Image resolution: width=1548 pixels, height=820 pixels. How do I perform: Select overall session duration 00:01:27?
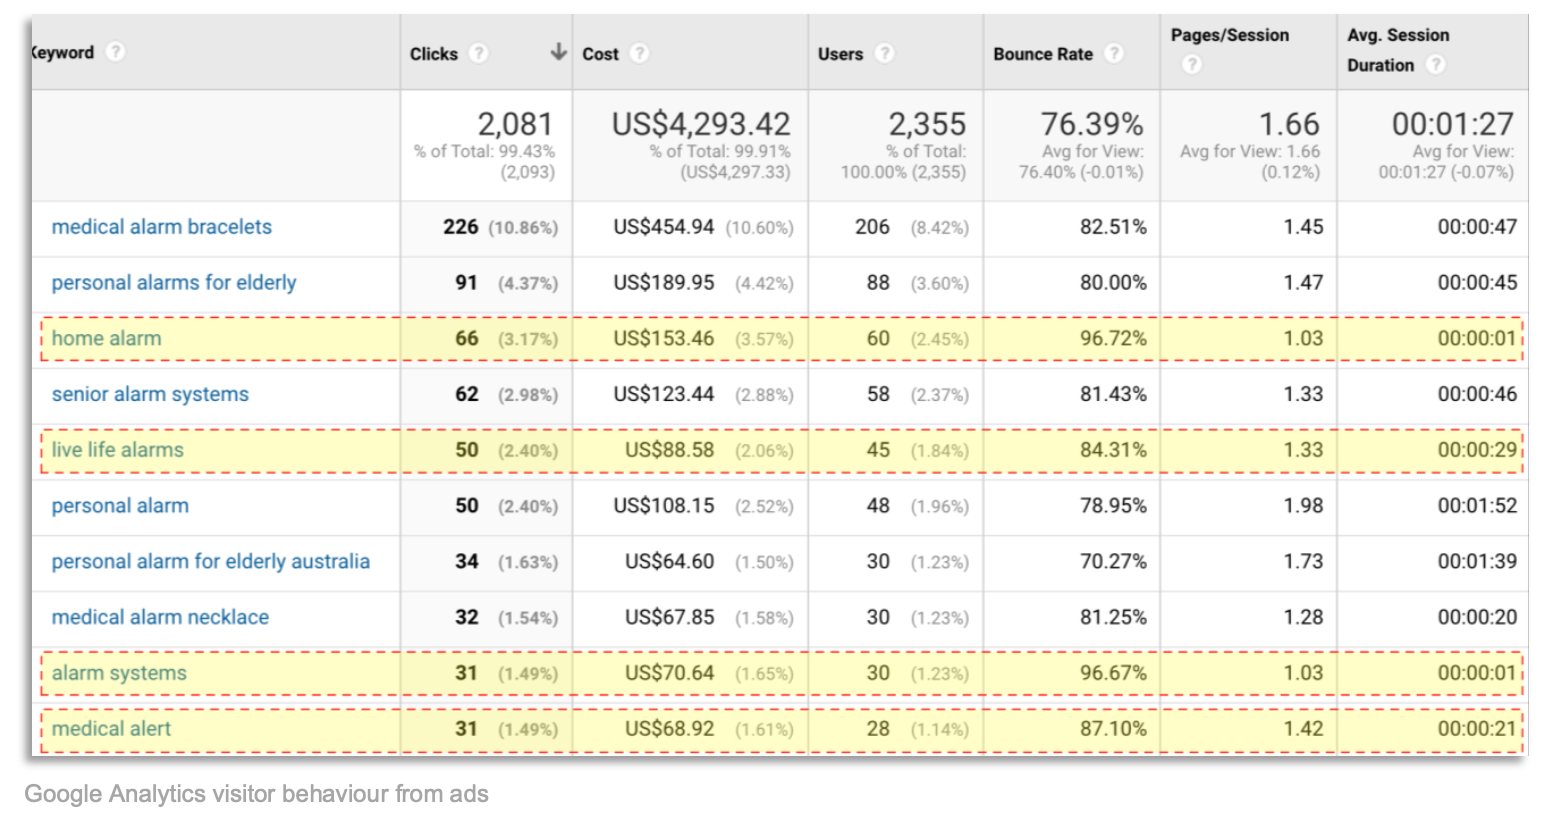(x=1453, y=124)
